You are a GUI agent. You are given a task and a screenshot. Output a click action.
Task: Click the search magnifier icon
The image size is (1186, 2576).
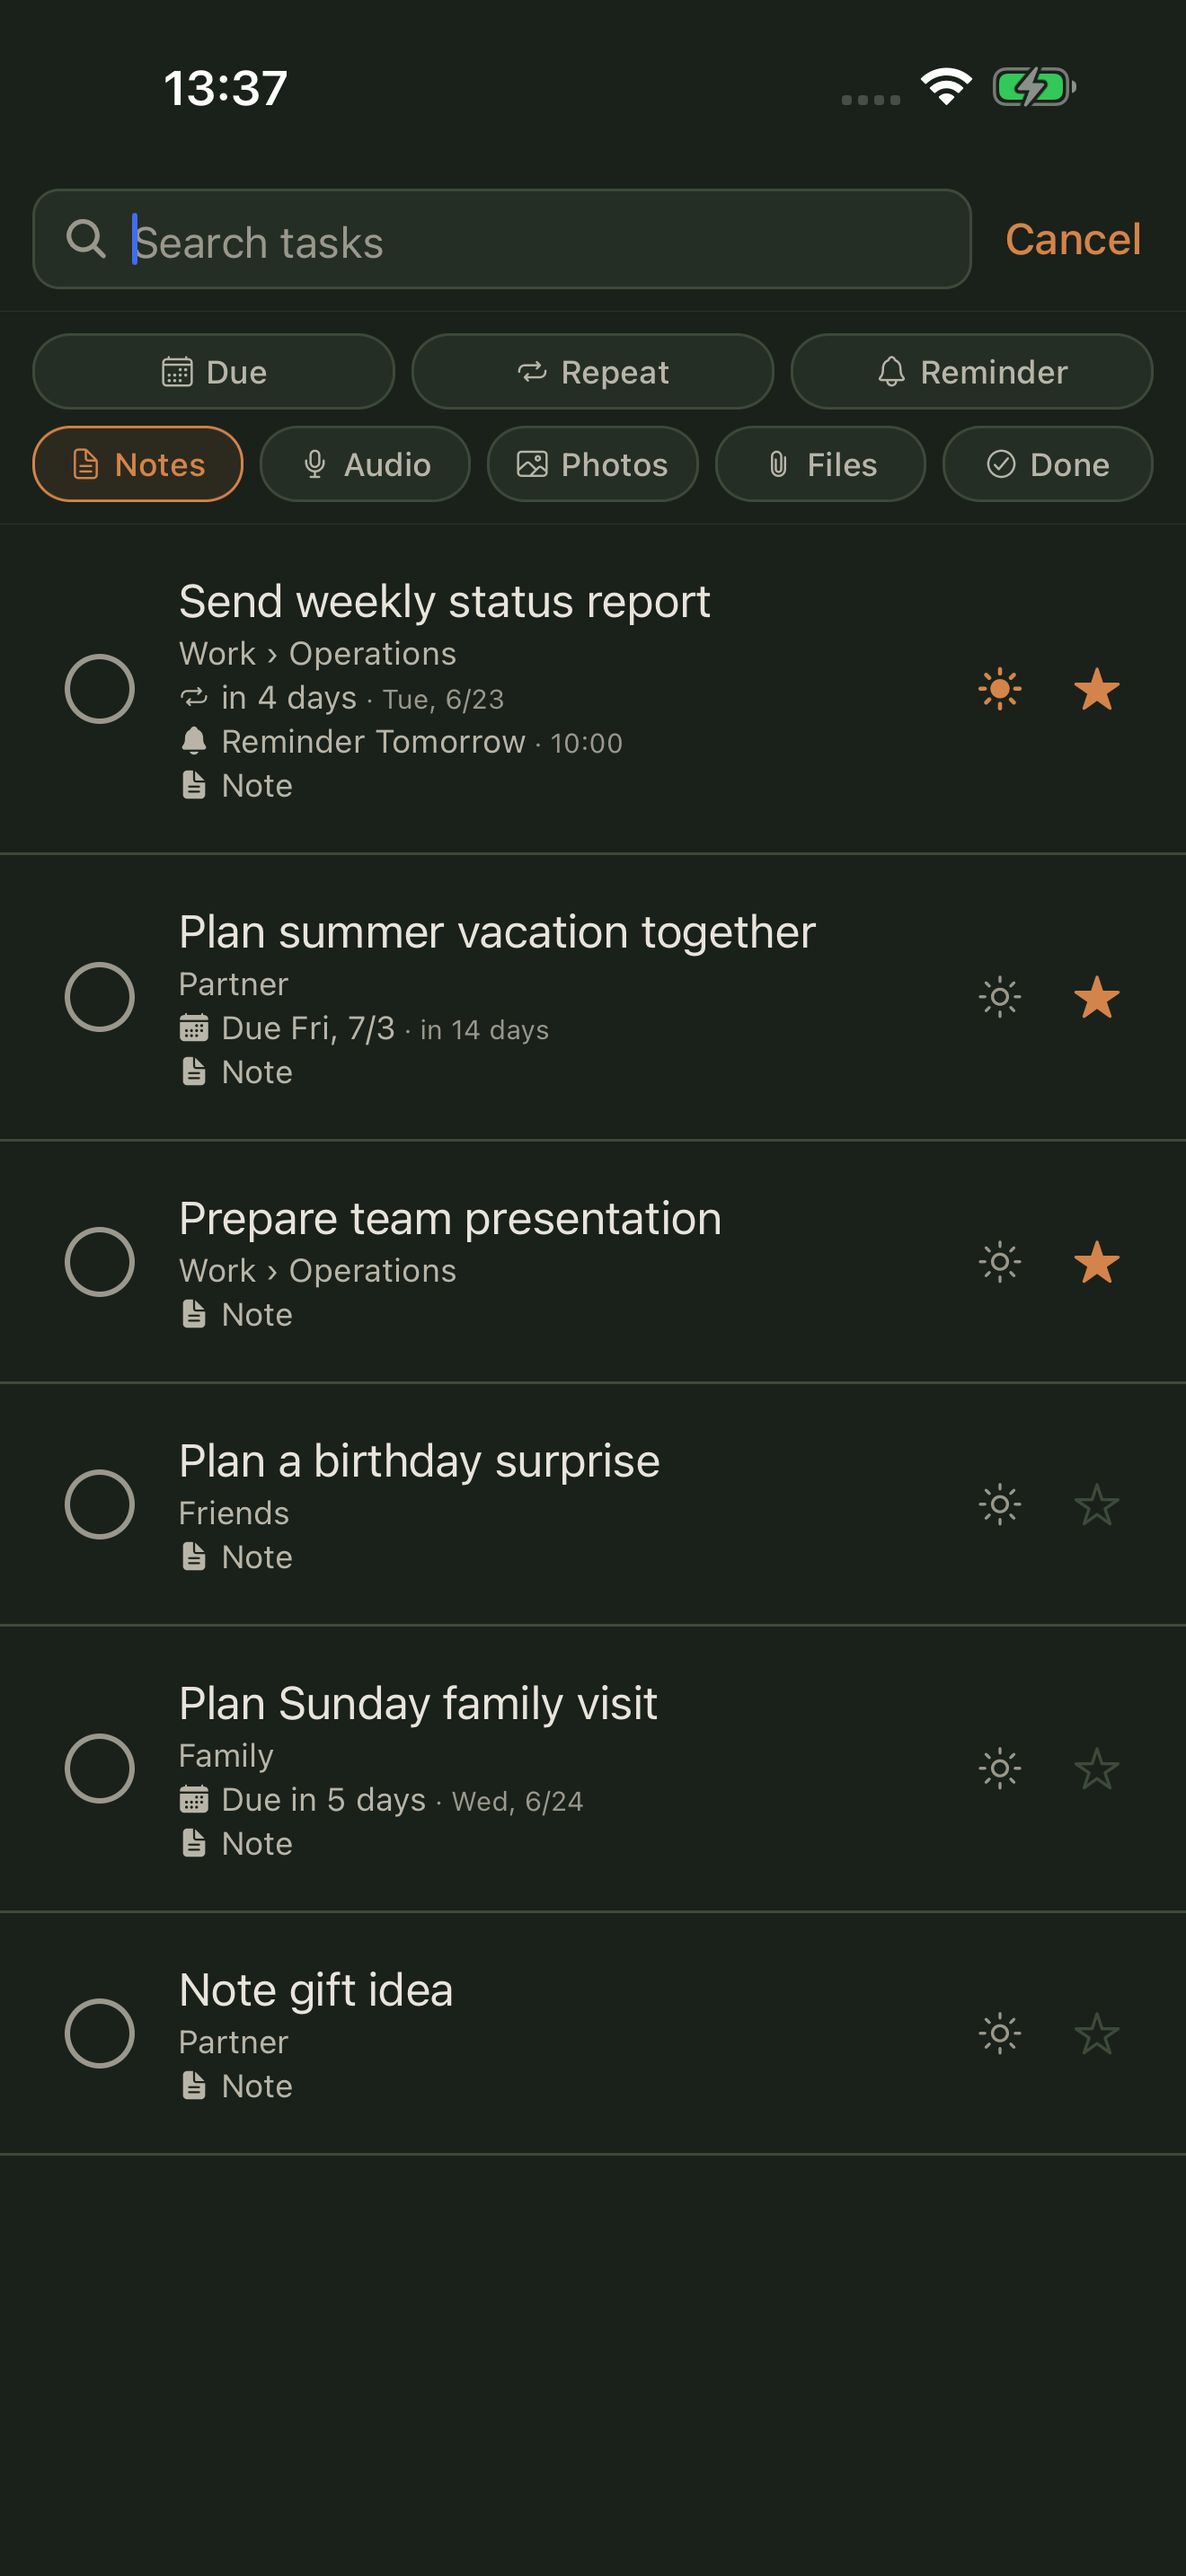86,239
